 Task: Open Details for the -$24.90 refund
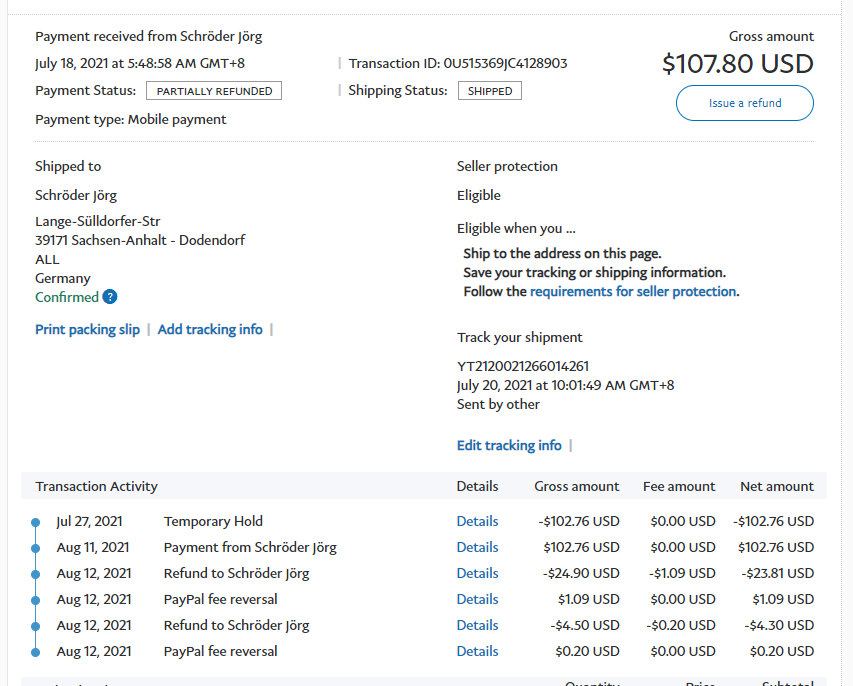[x=477, y=573]
